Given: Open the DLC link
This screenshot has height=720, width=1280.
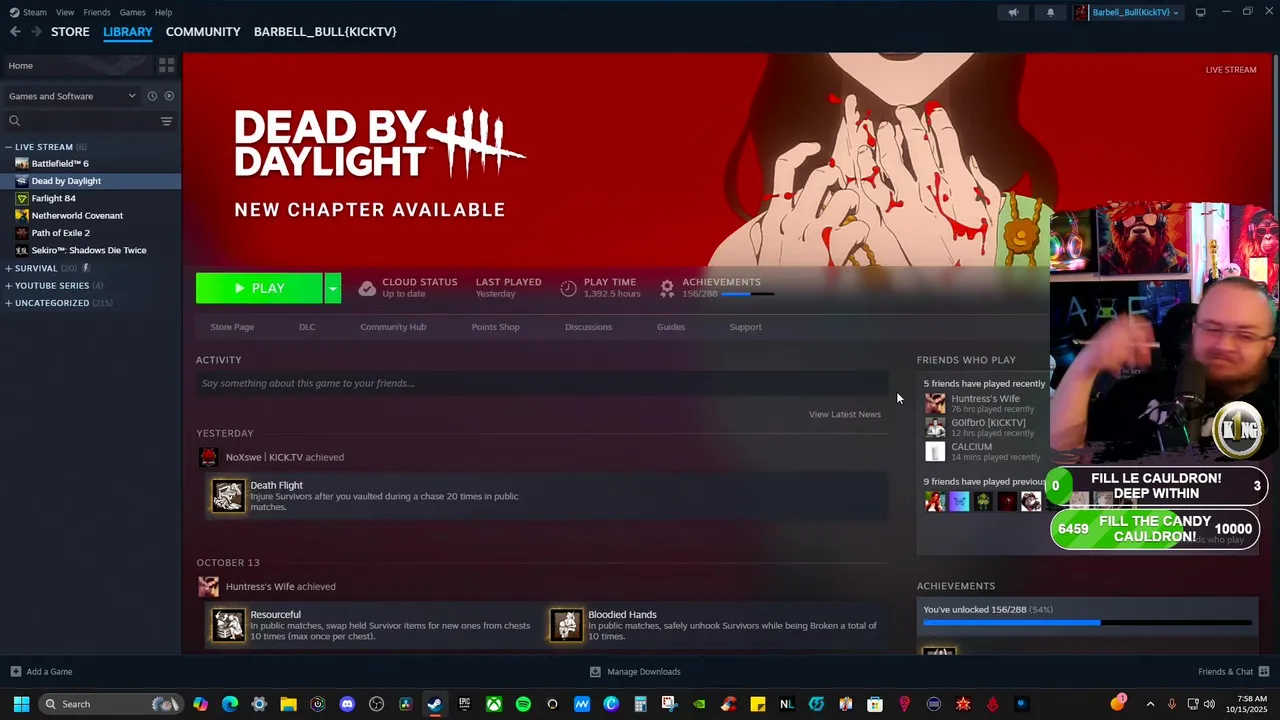Looking at the screenshot, I should pyautogui.click(x=307, y=327).
